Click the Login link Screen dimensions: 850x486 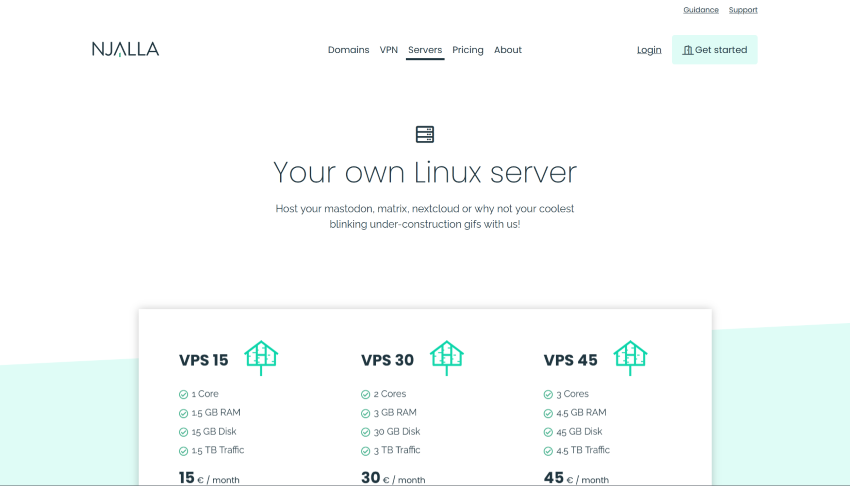(649, 50)
